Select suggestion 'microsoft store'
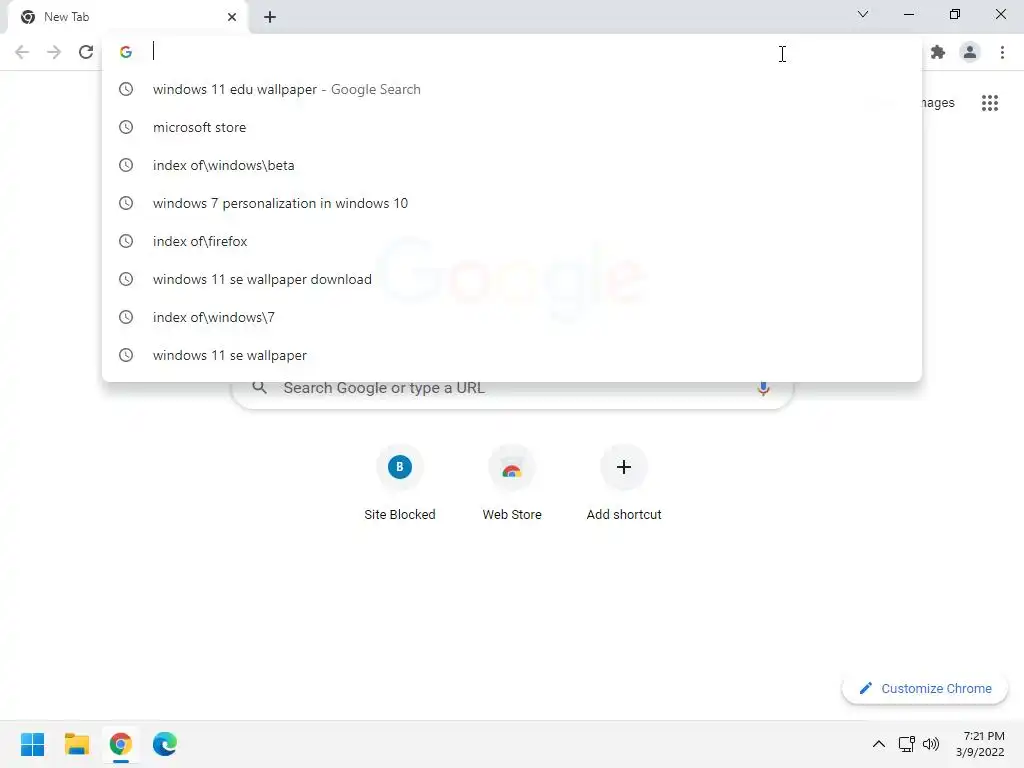 pos(512,127)
